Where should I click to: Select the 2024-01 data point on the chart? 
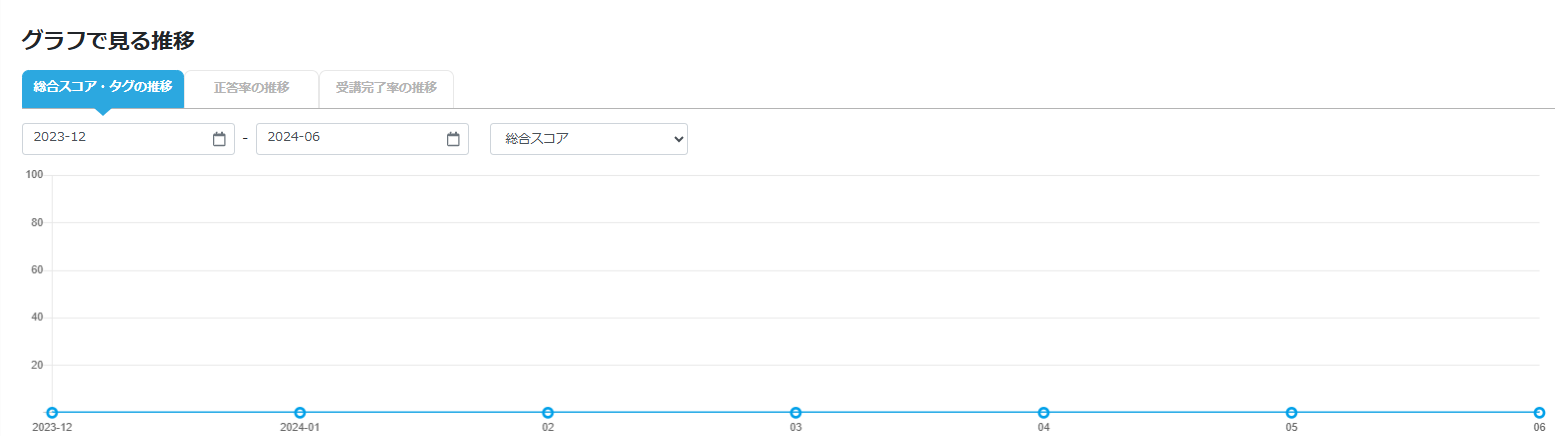coord(300,413)
